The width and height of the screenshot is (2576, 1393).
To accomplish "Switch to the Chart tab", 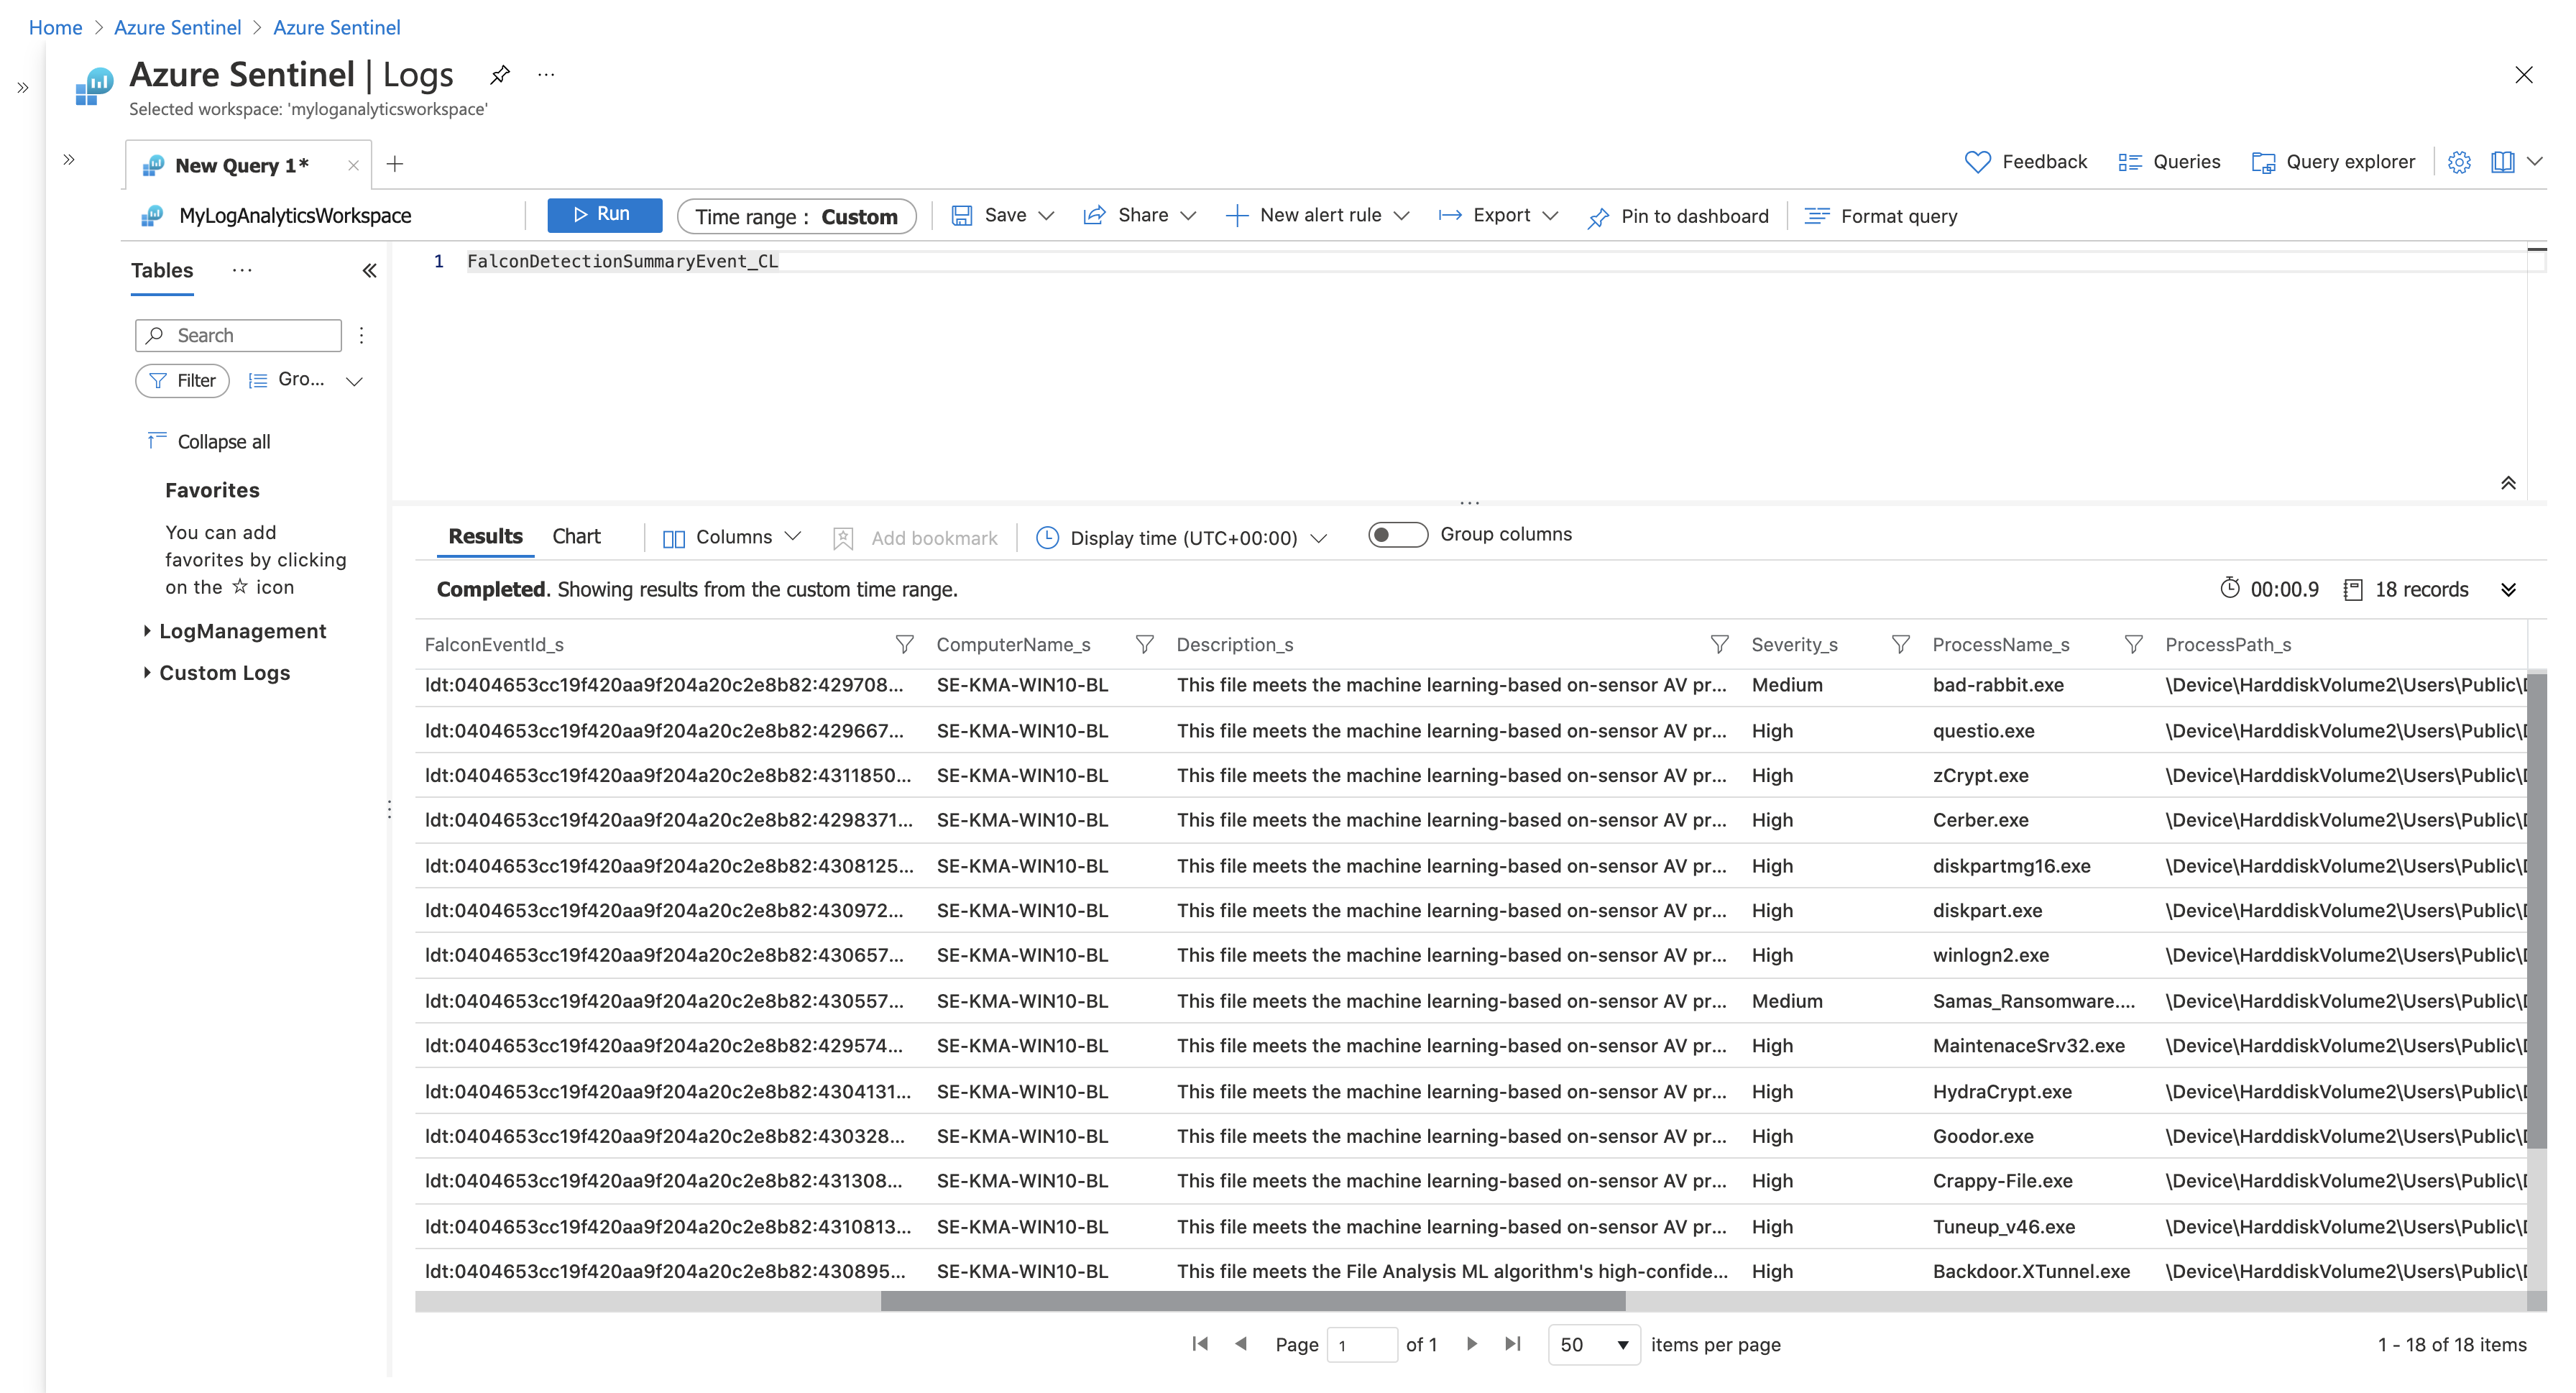I will coord(576,537).
